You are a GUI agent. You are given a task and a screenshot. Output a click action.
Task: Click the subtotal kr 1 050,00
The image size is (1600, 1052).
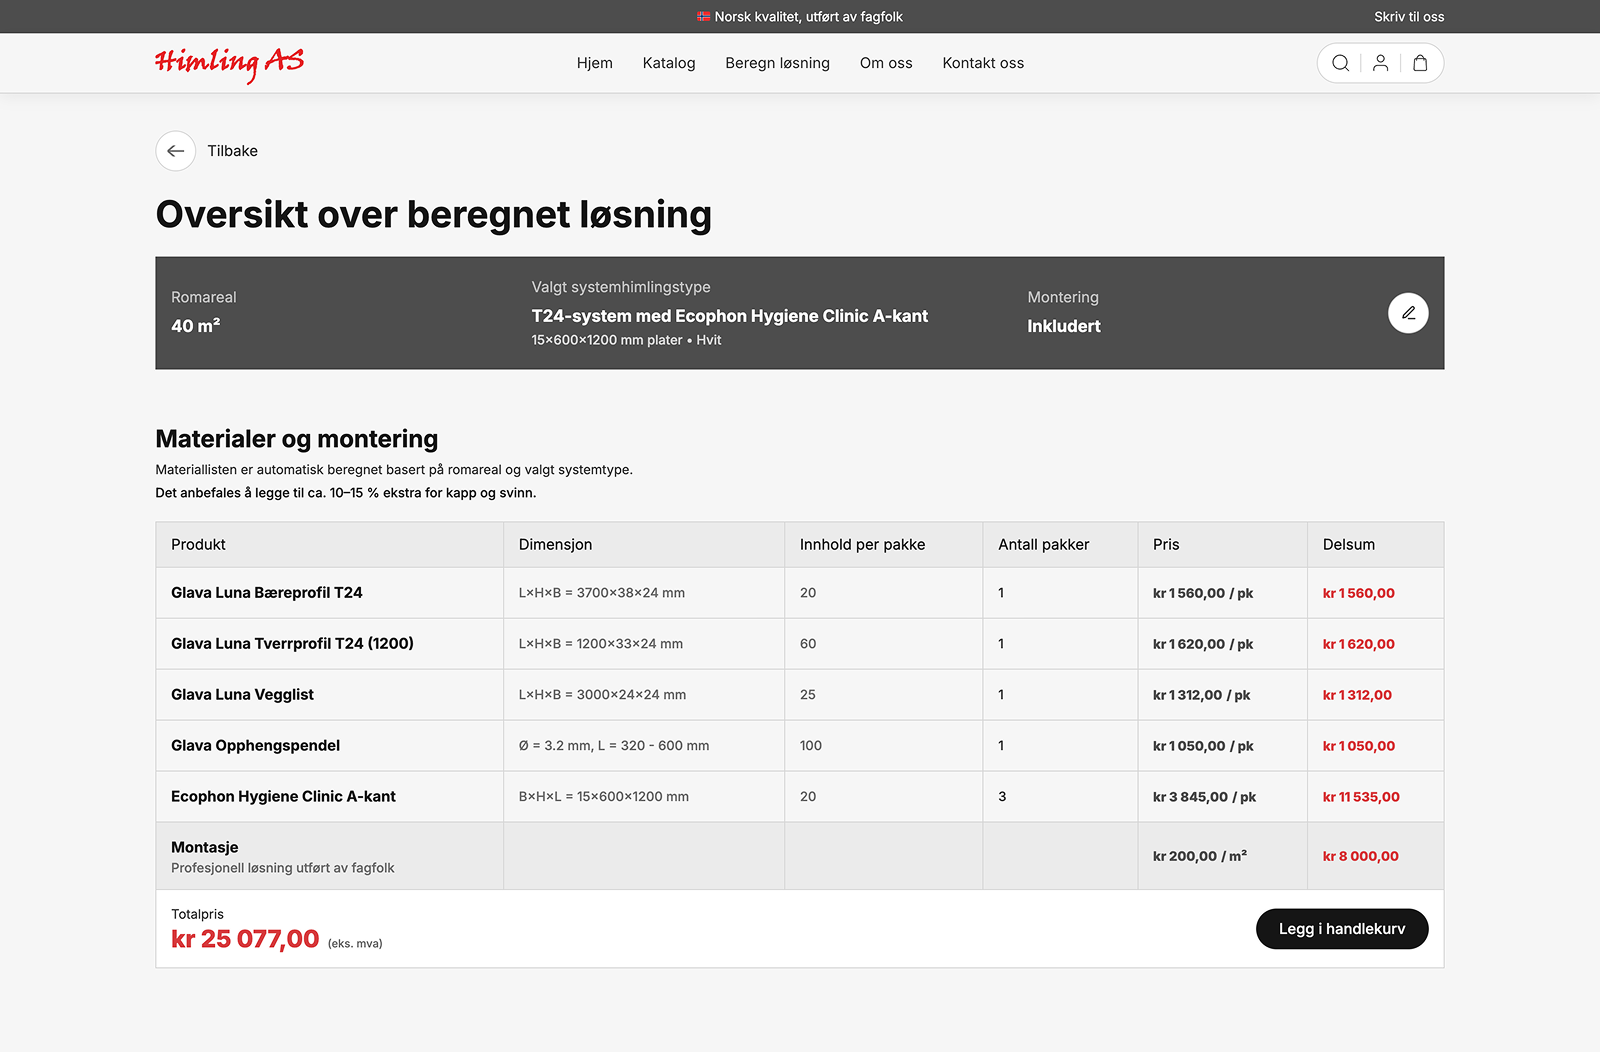coord(1359,746)
